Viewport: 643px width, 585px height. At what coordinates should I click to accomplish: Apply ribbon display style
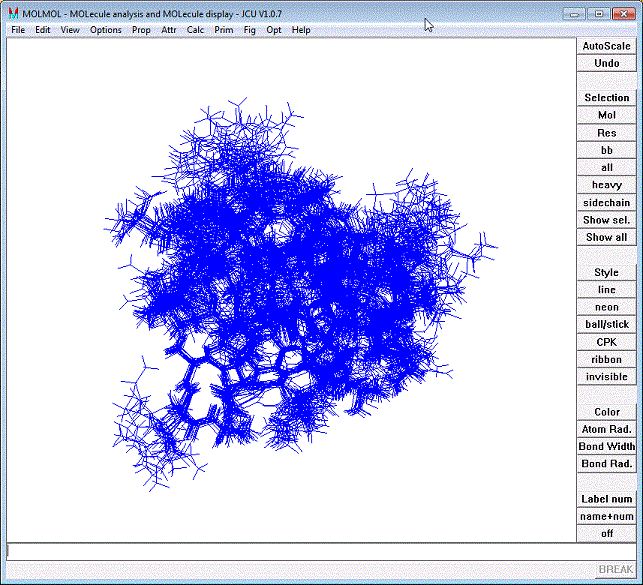click(607, 359)
